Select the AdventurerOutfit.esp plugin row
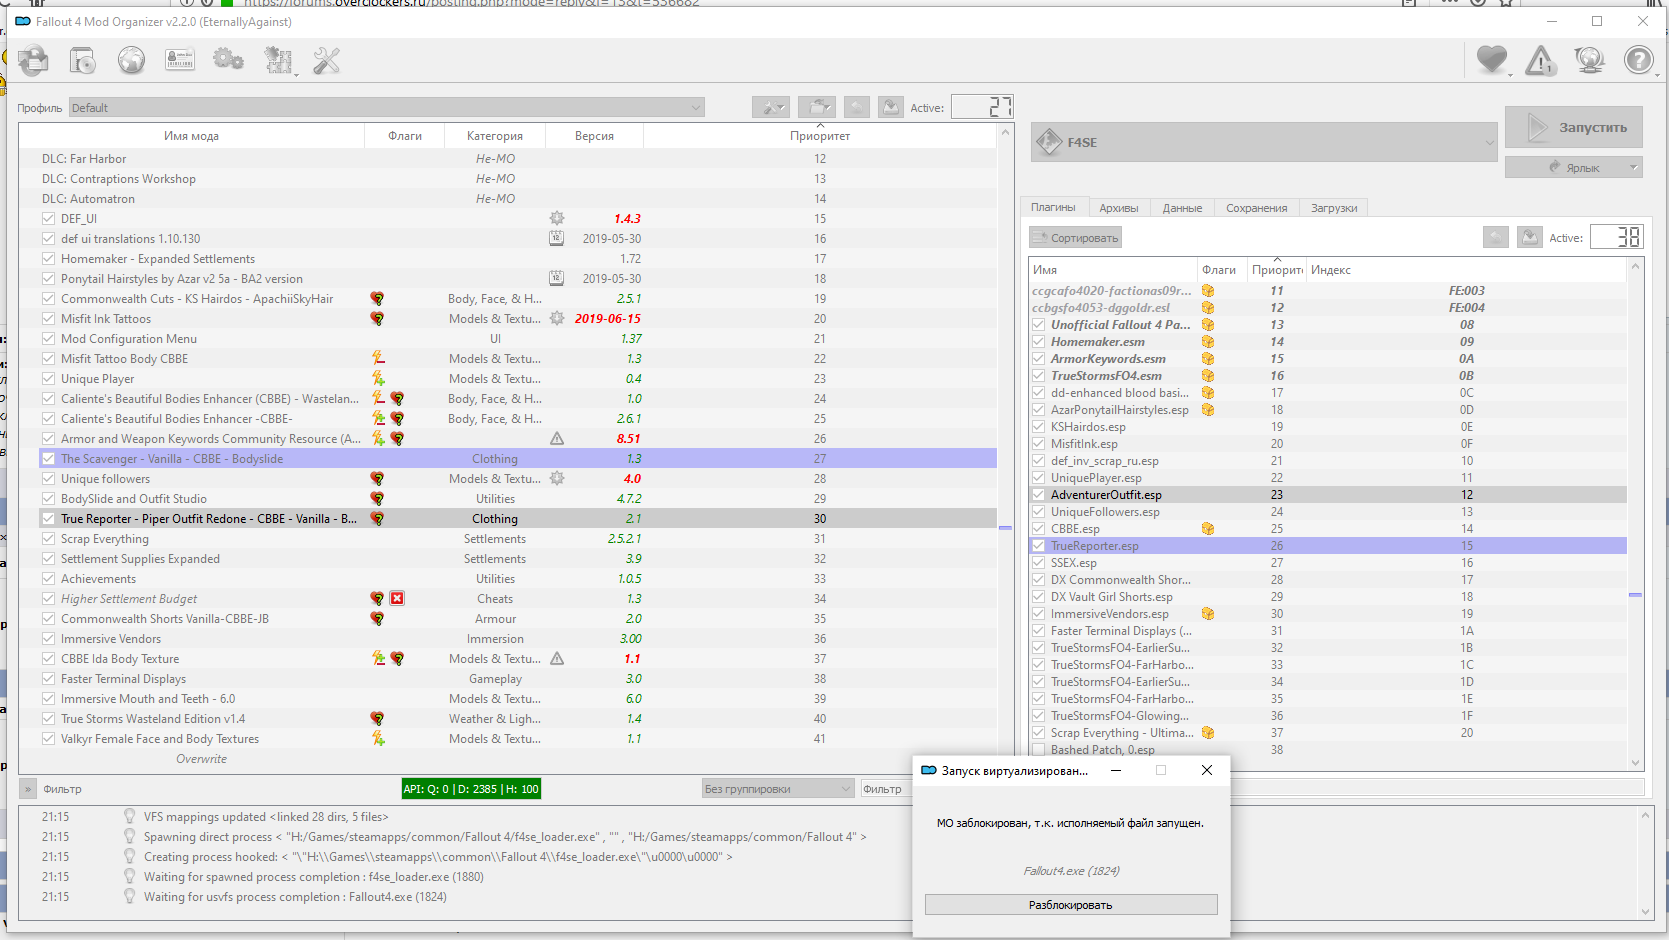 click(x=1328, y=495)
